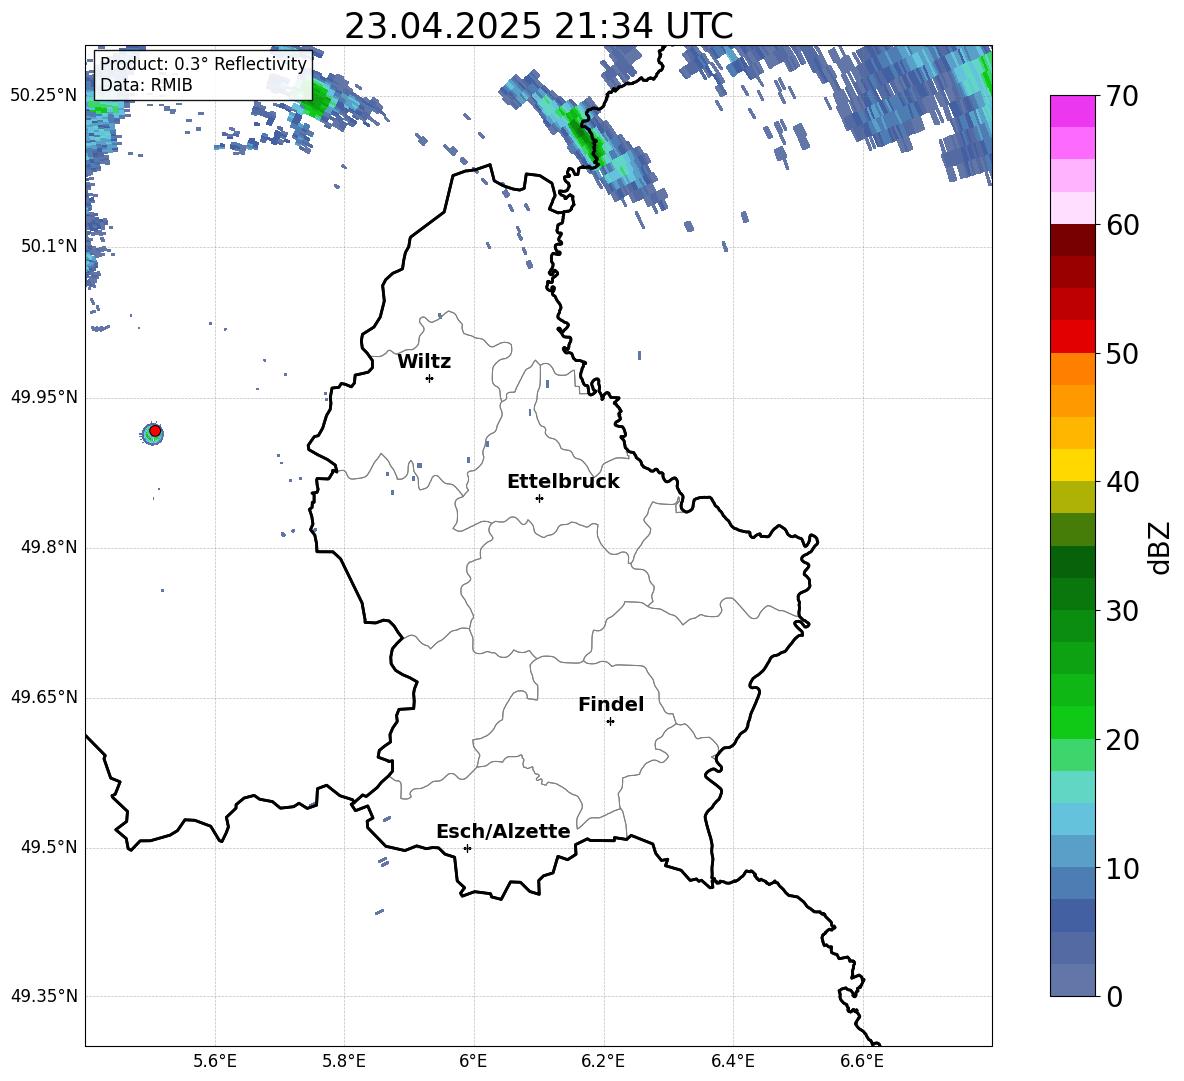Click the 5.6°E longitude label
This screenshot has height=1081, width=1184.
point(215,1061)
